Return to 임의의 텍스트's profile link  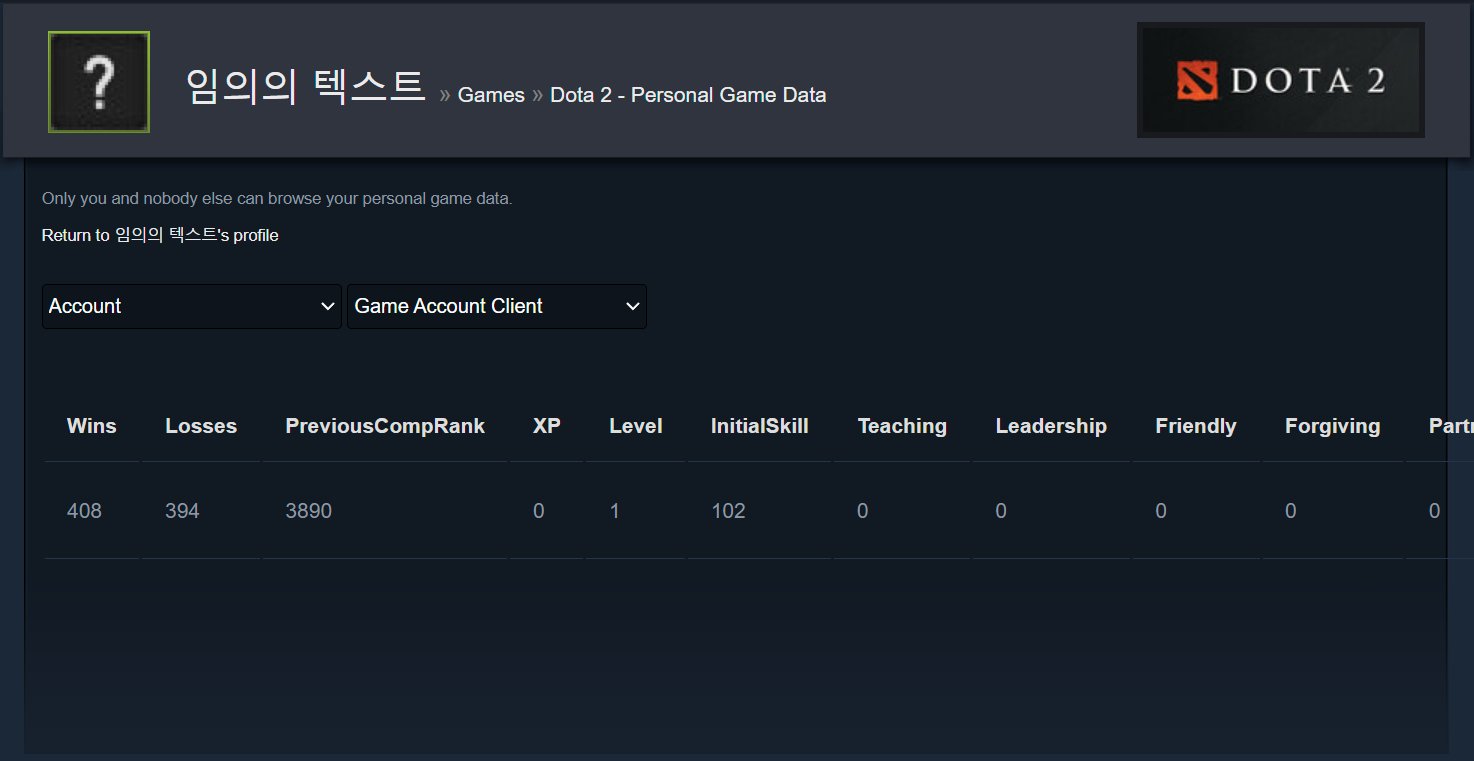point(160,235)
